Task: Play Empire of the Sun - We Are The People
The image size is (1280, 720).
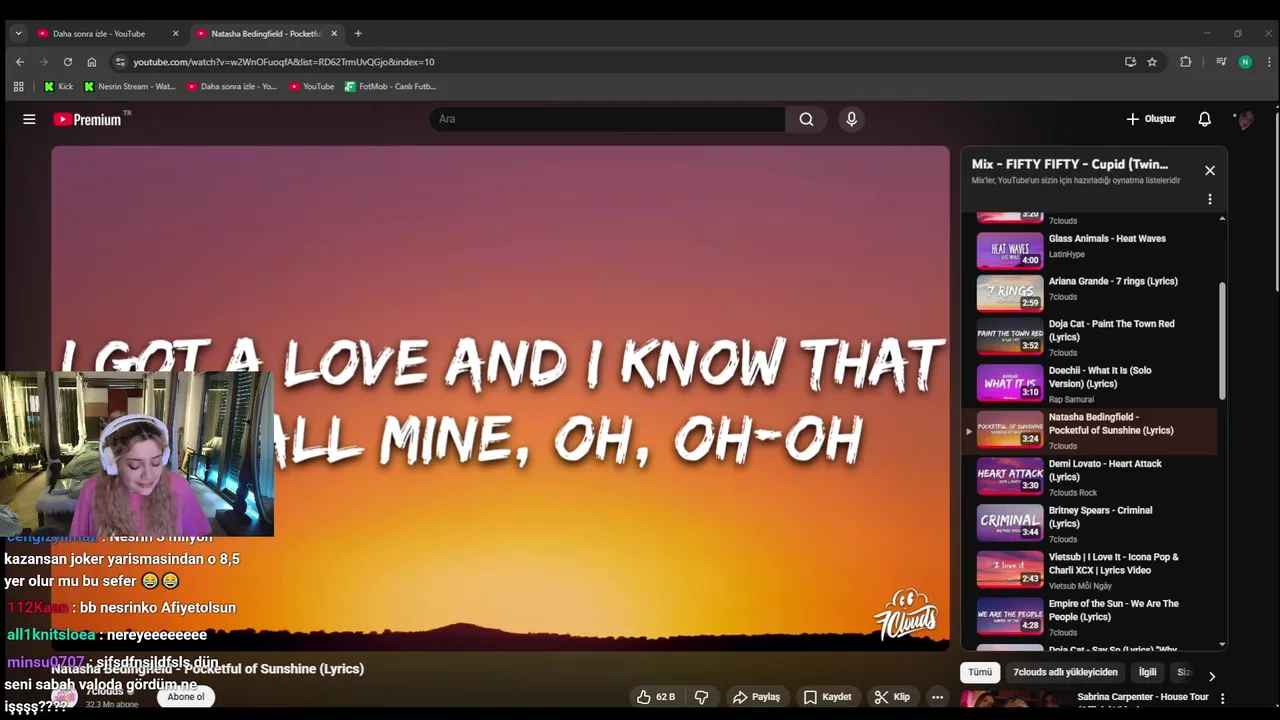Action: 1090,617
